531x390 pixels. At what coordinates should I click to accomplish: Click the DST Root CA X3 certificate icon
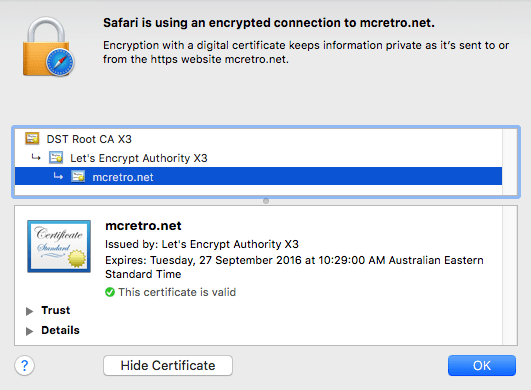(32, 139)
